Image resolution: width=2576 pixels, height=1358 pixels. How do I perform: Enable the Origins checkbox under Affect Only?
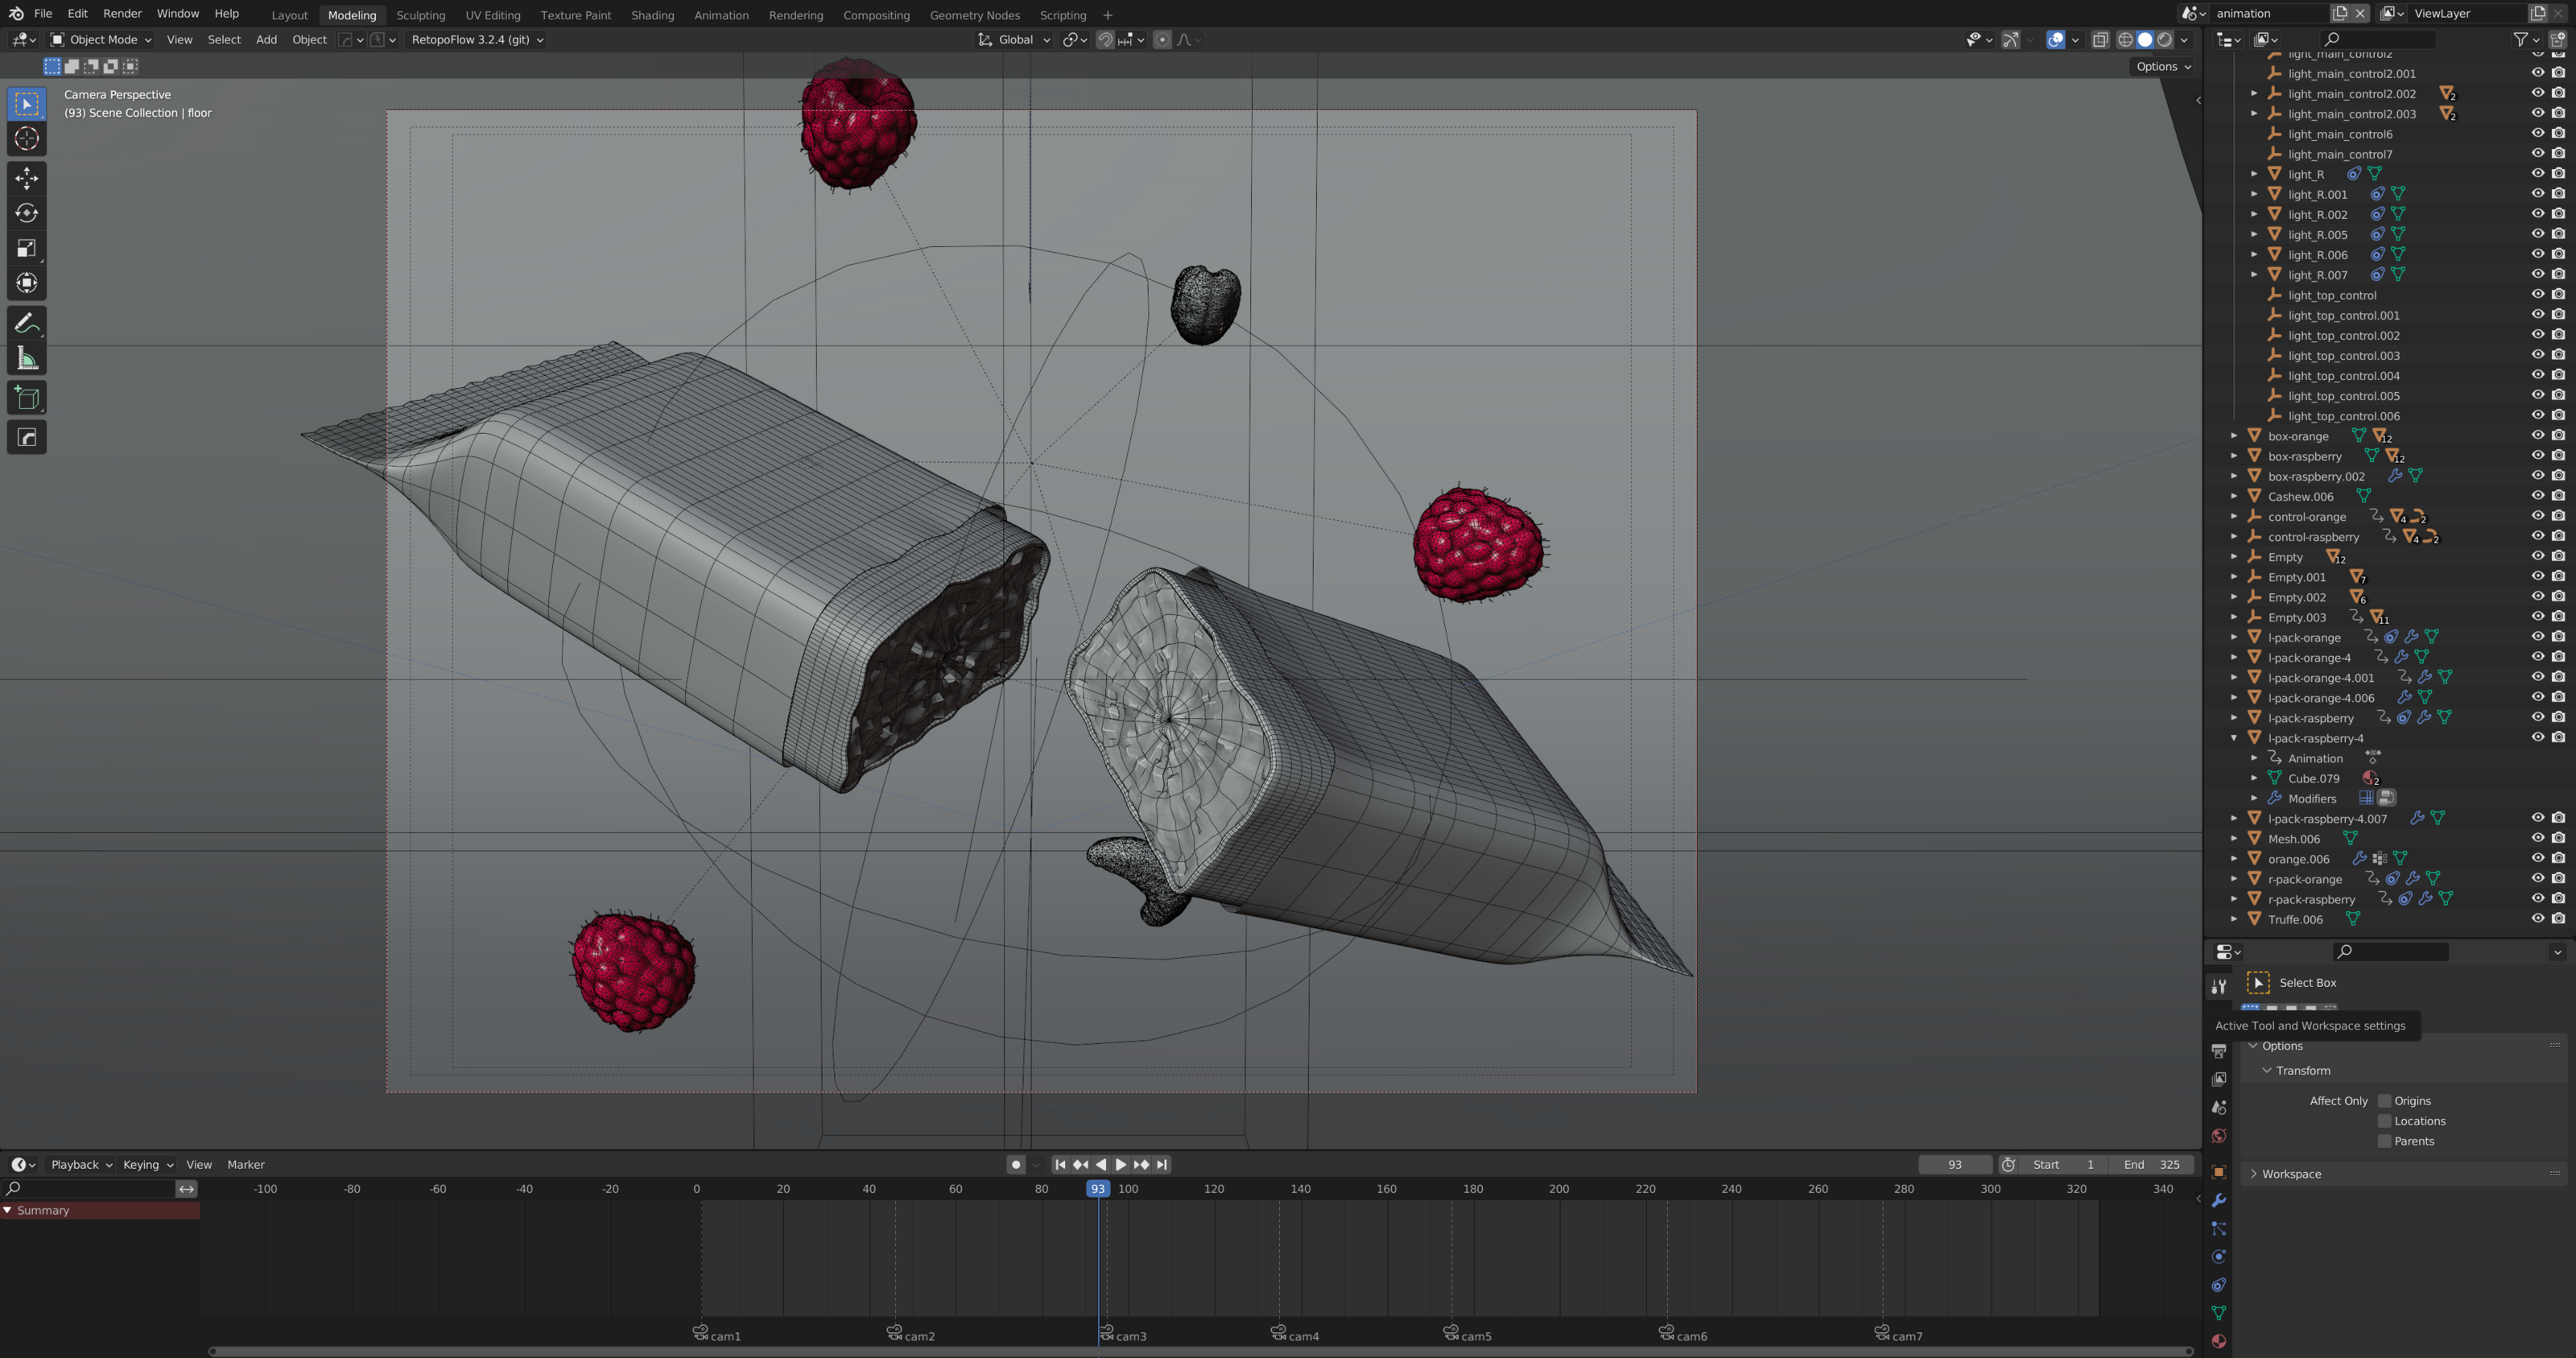point(2384,1101)
